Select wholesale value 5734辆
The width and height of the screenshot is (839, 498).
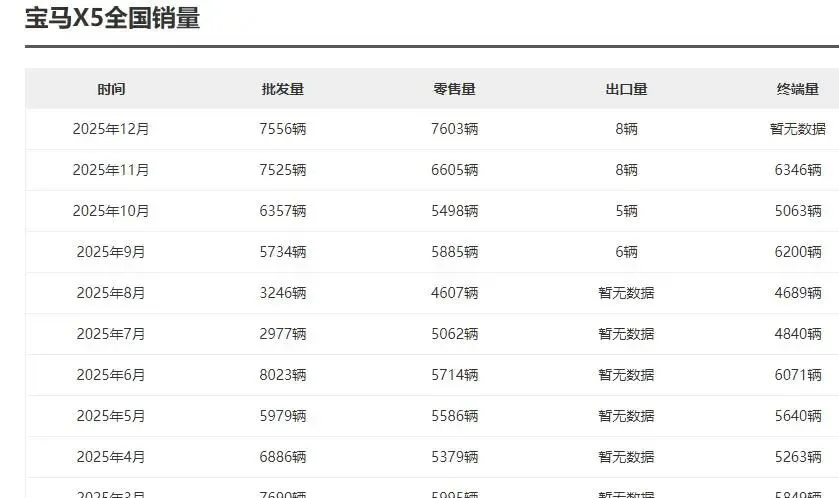tap(283, 252)
